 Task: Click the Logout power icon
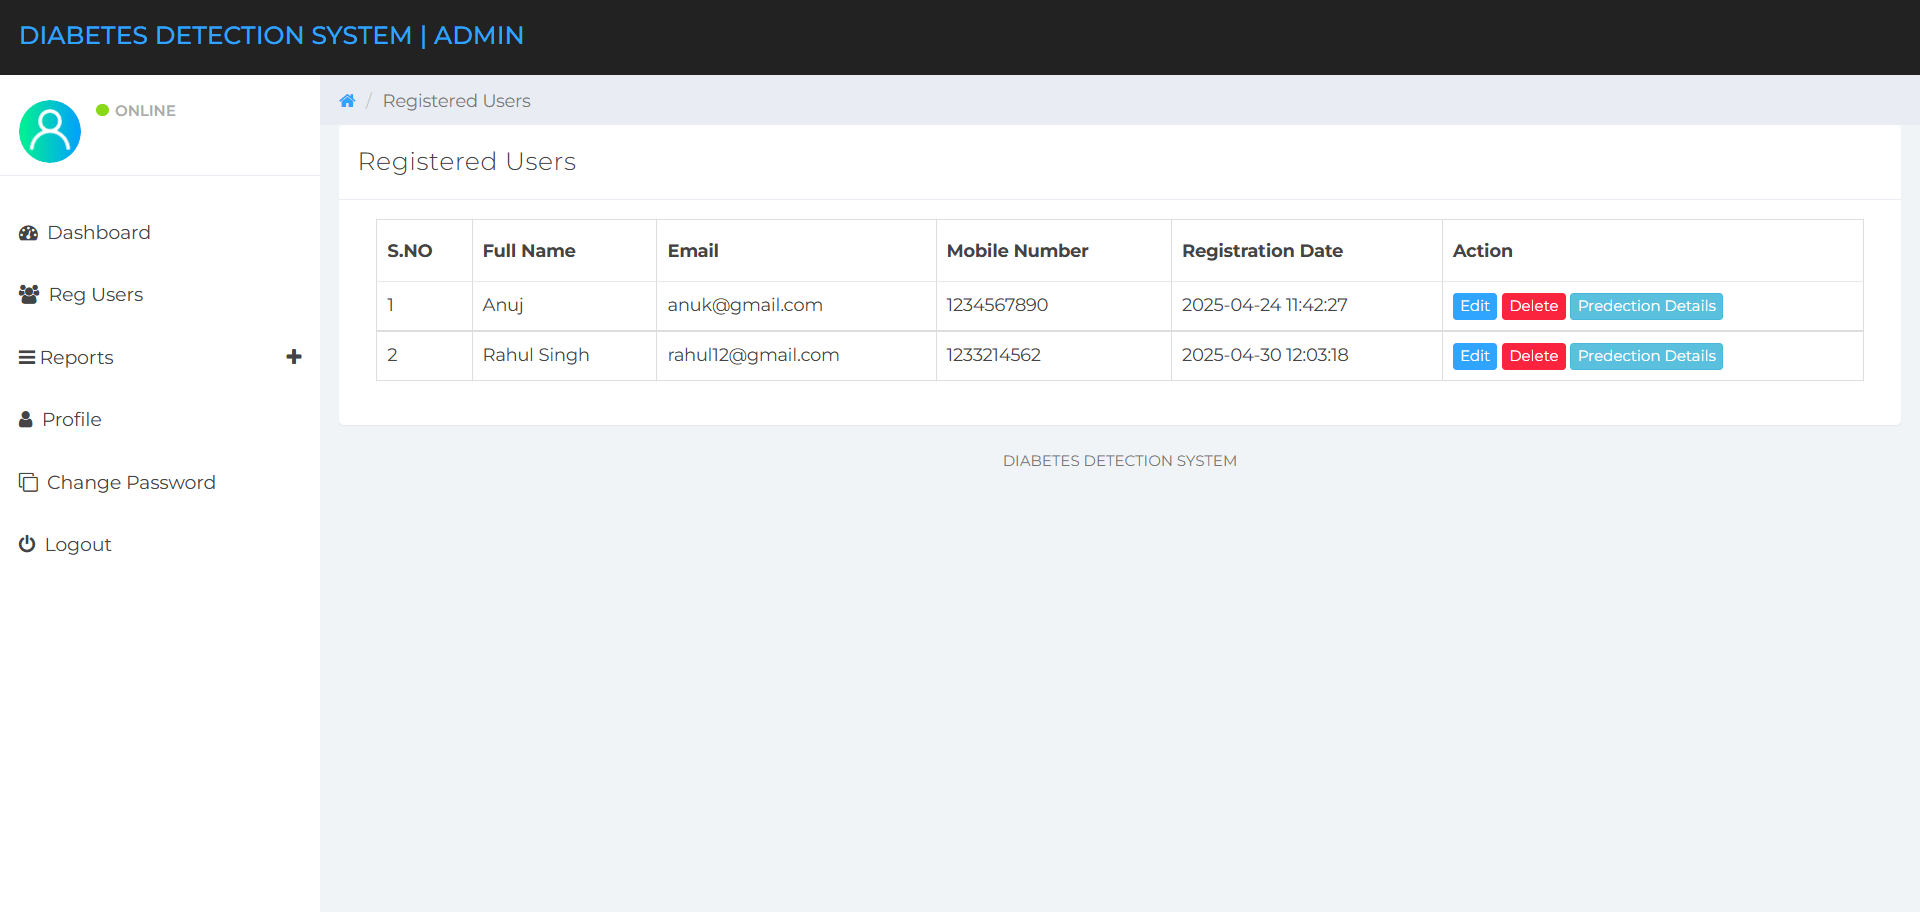[26, 543]
